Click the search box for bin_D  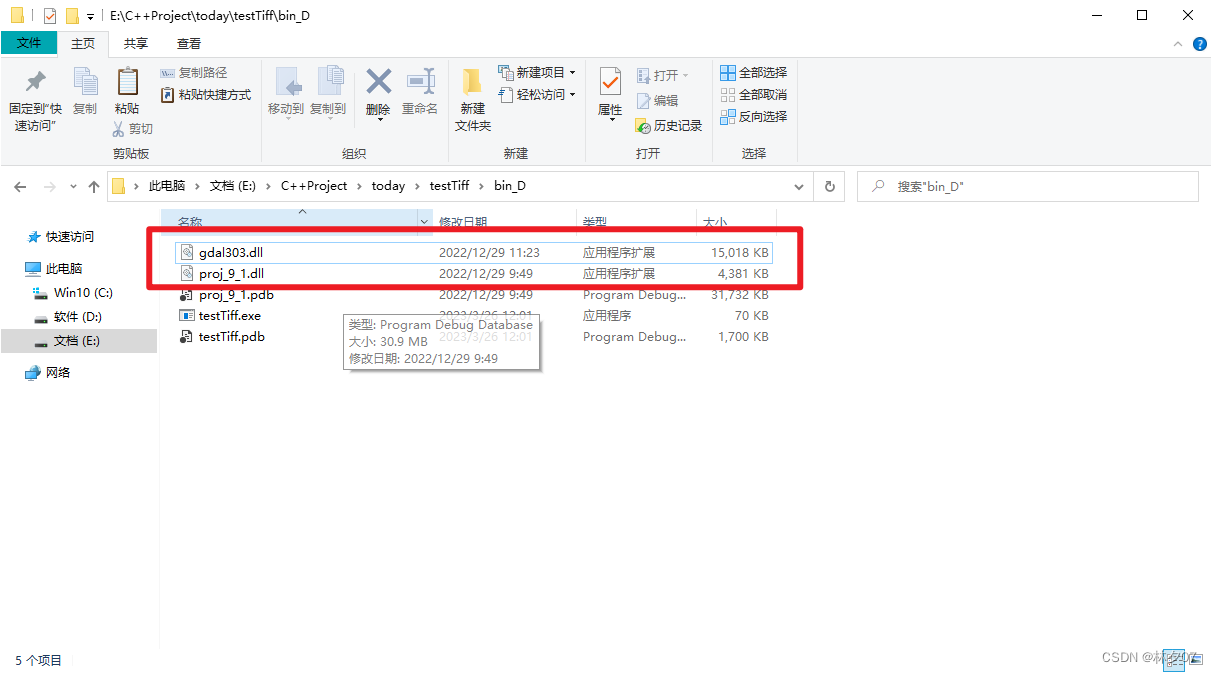coord(1028,187)
